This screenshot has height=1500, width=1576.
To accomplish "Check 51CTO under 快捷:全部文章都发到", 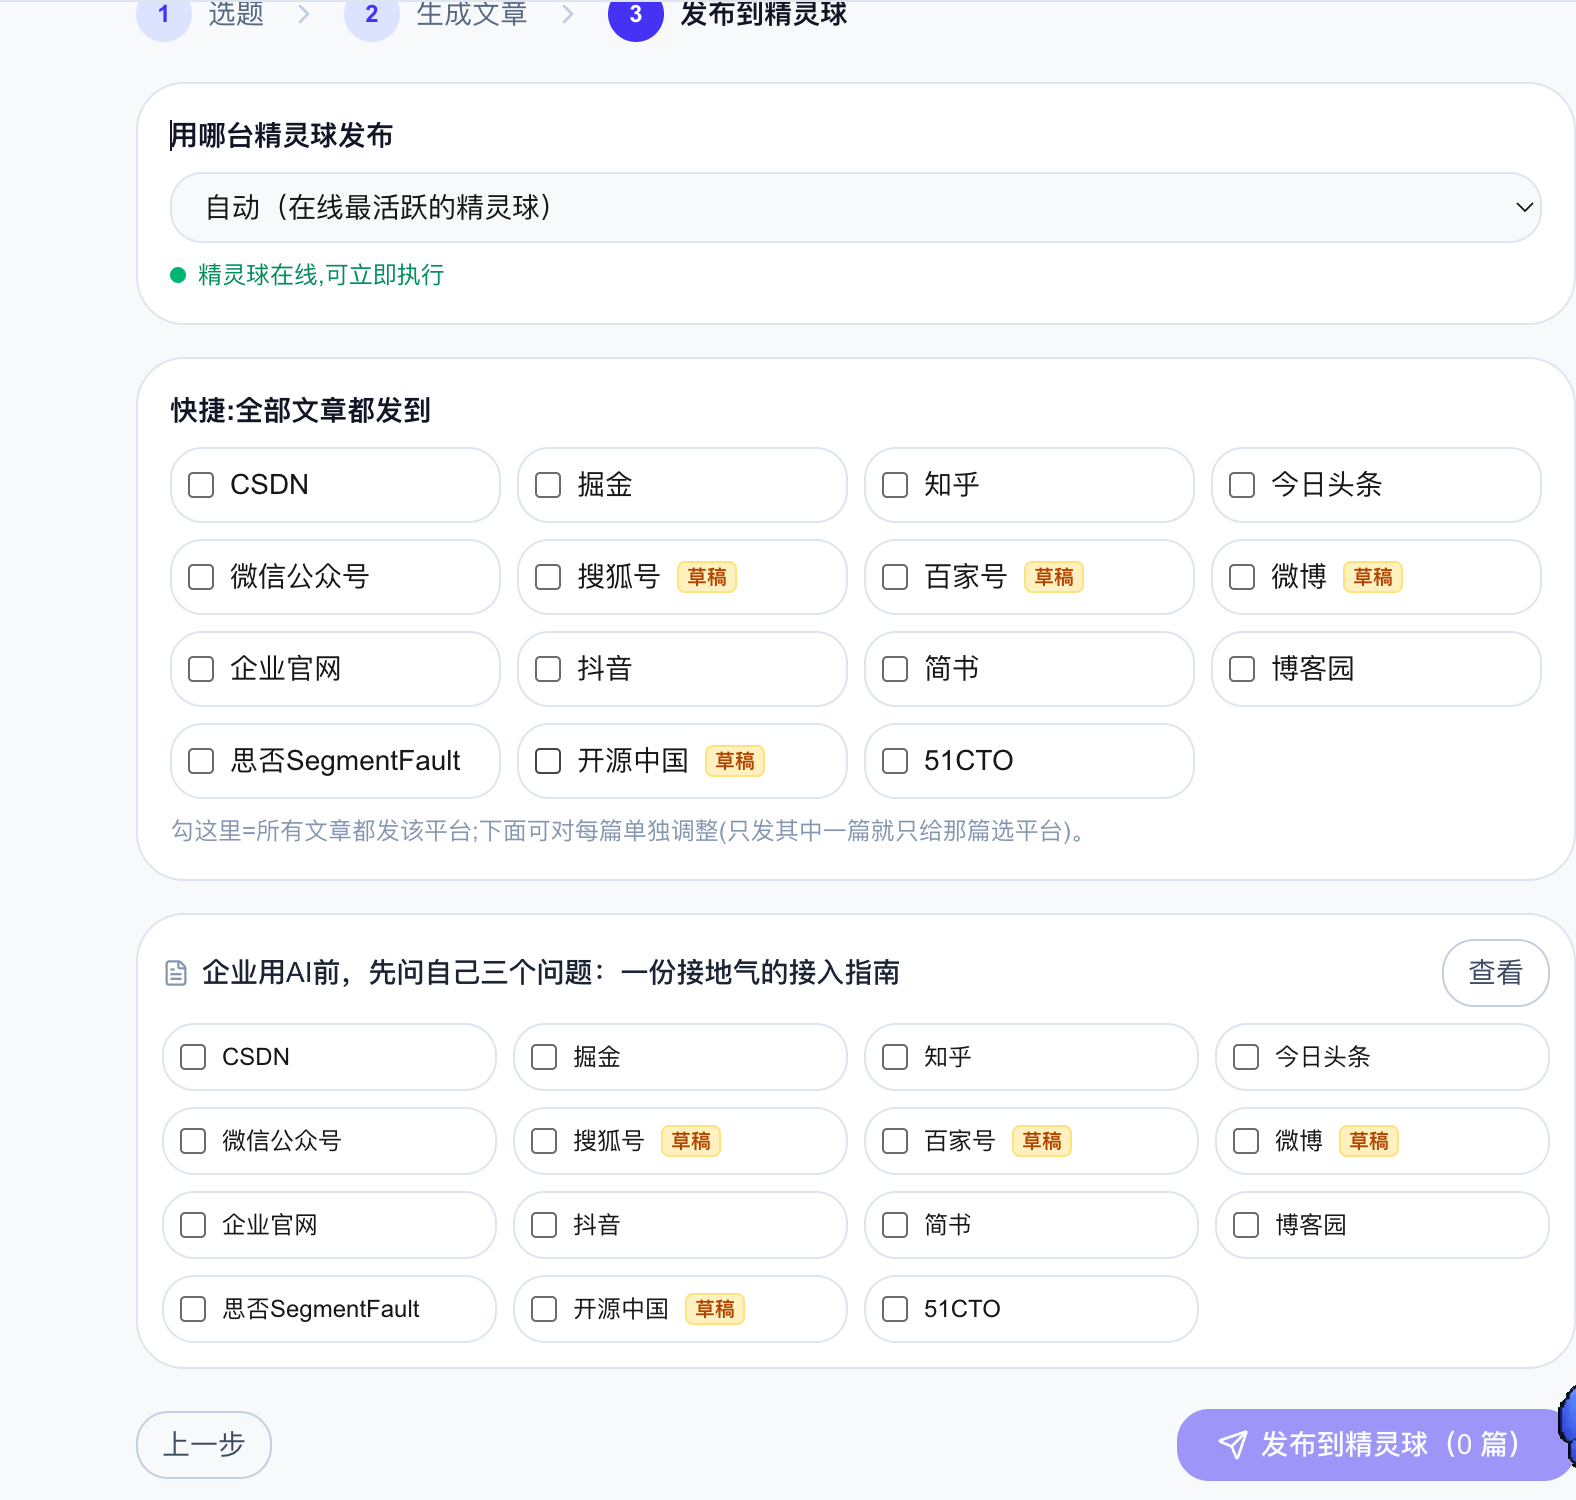I will point(895,761).
